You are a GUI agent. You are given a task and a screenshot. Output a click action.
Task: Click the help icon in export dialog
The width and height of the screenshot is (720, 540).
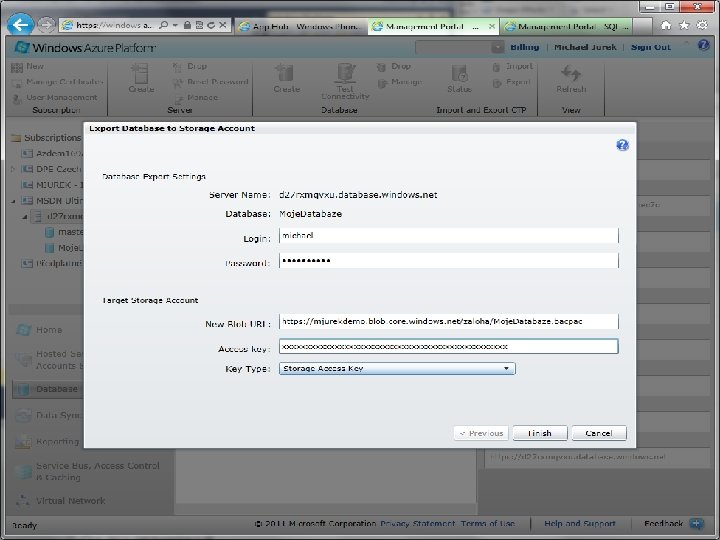(x=622, y=145)
